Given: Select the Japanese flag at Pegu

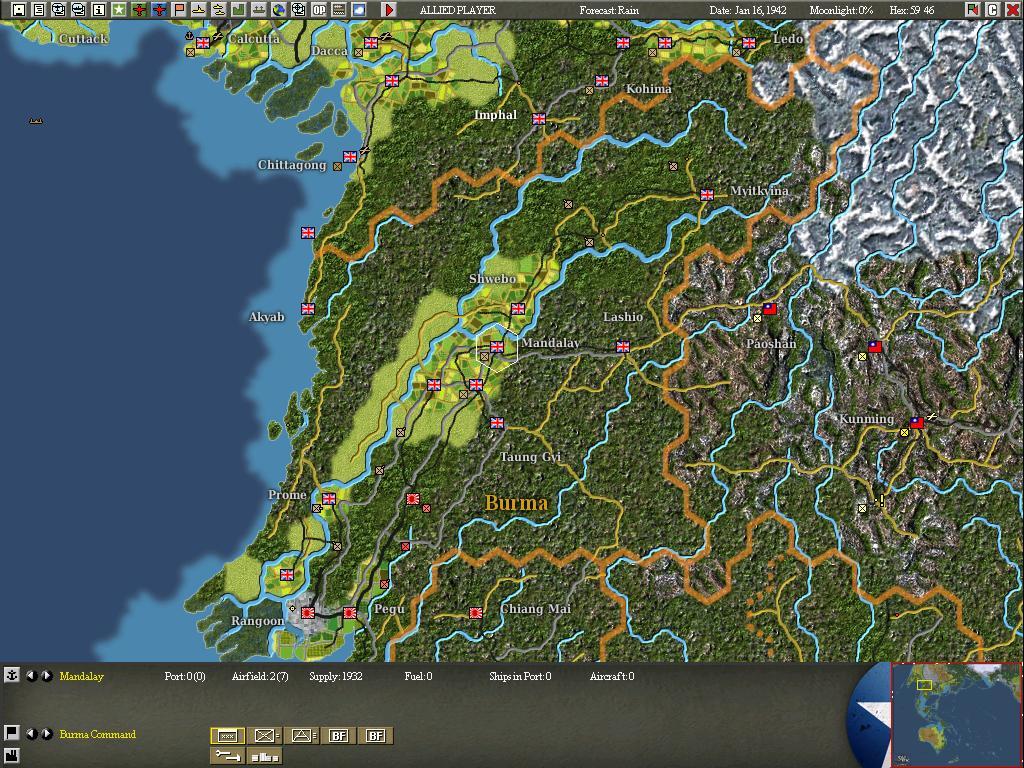Looking at the screenshot, I should pyautogui.click(x=349, y=613).
